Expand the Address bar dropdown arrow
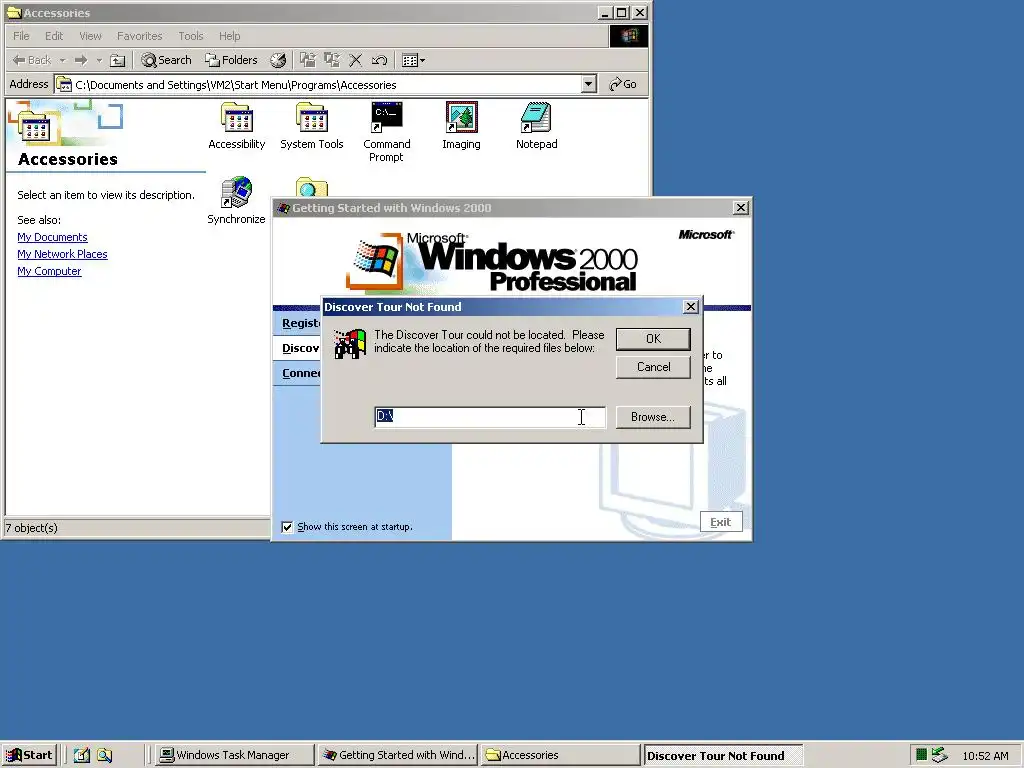The width and height of the screenshot is (1024, 768). coord(589,84)
